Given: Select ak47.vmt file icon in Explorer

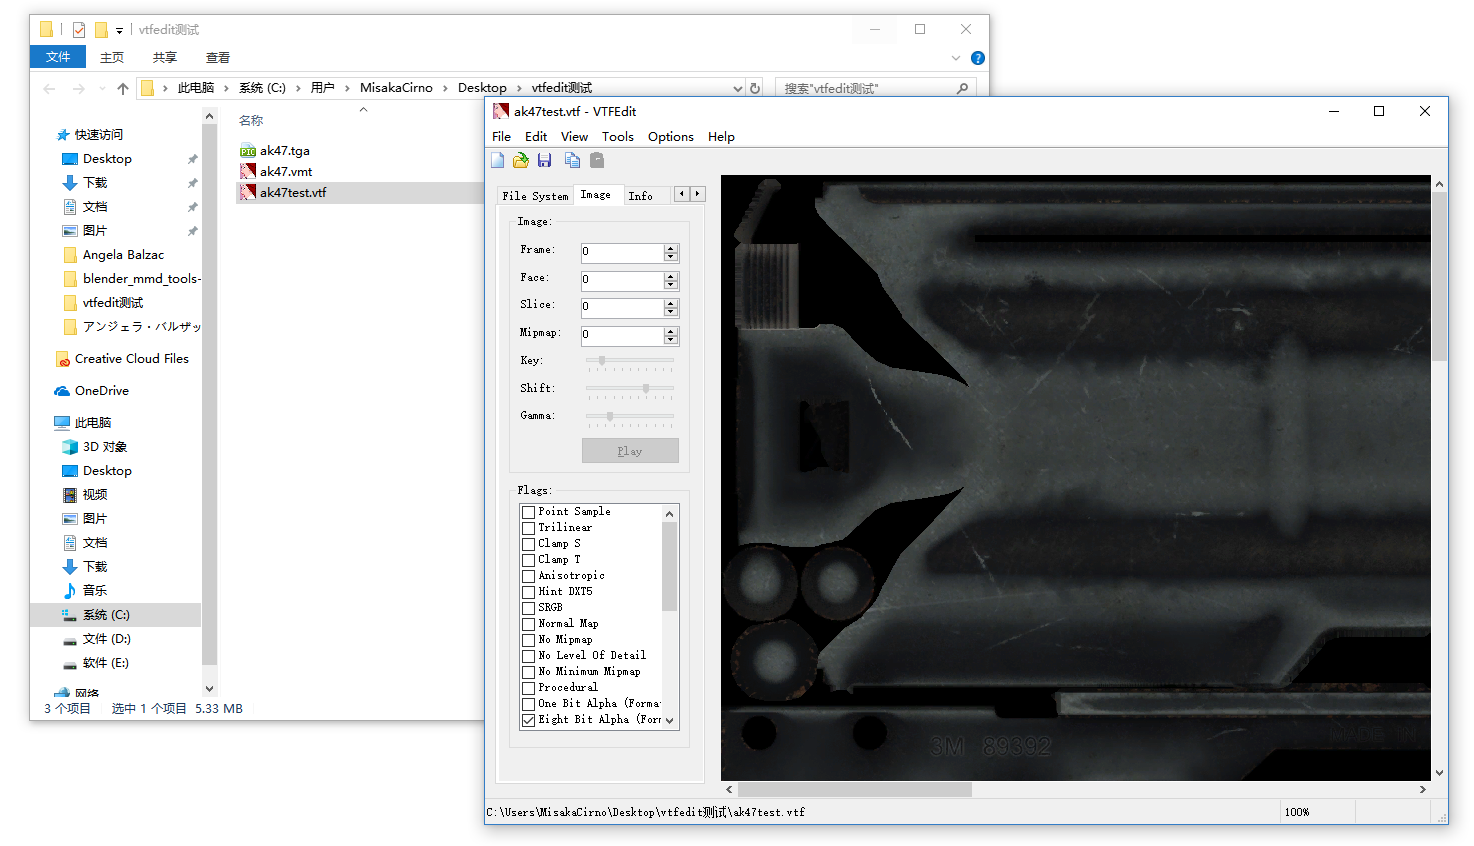Looking at the screenshot, I should point(248,172).
